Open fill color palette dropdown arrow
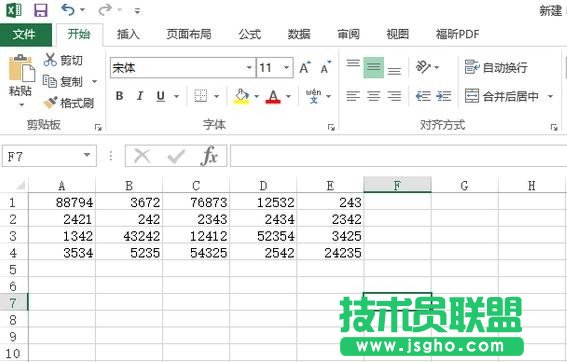The image size is (567, 362). pos(256,96)
